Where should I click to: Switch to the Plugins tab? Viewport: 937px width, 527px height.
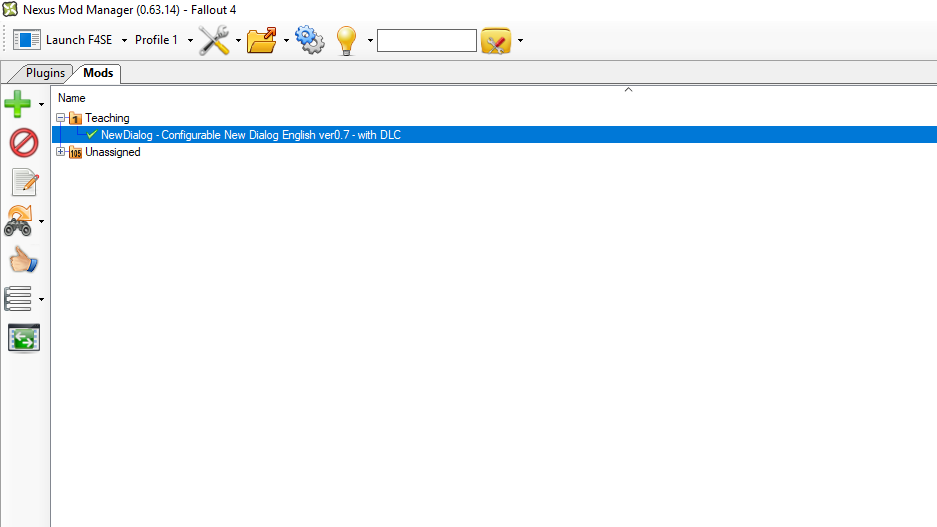[45, 73]
